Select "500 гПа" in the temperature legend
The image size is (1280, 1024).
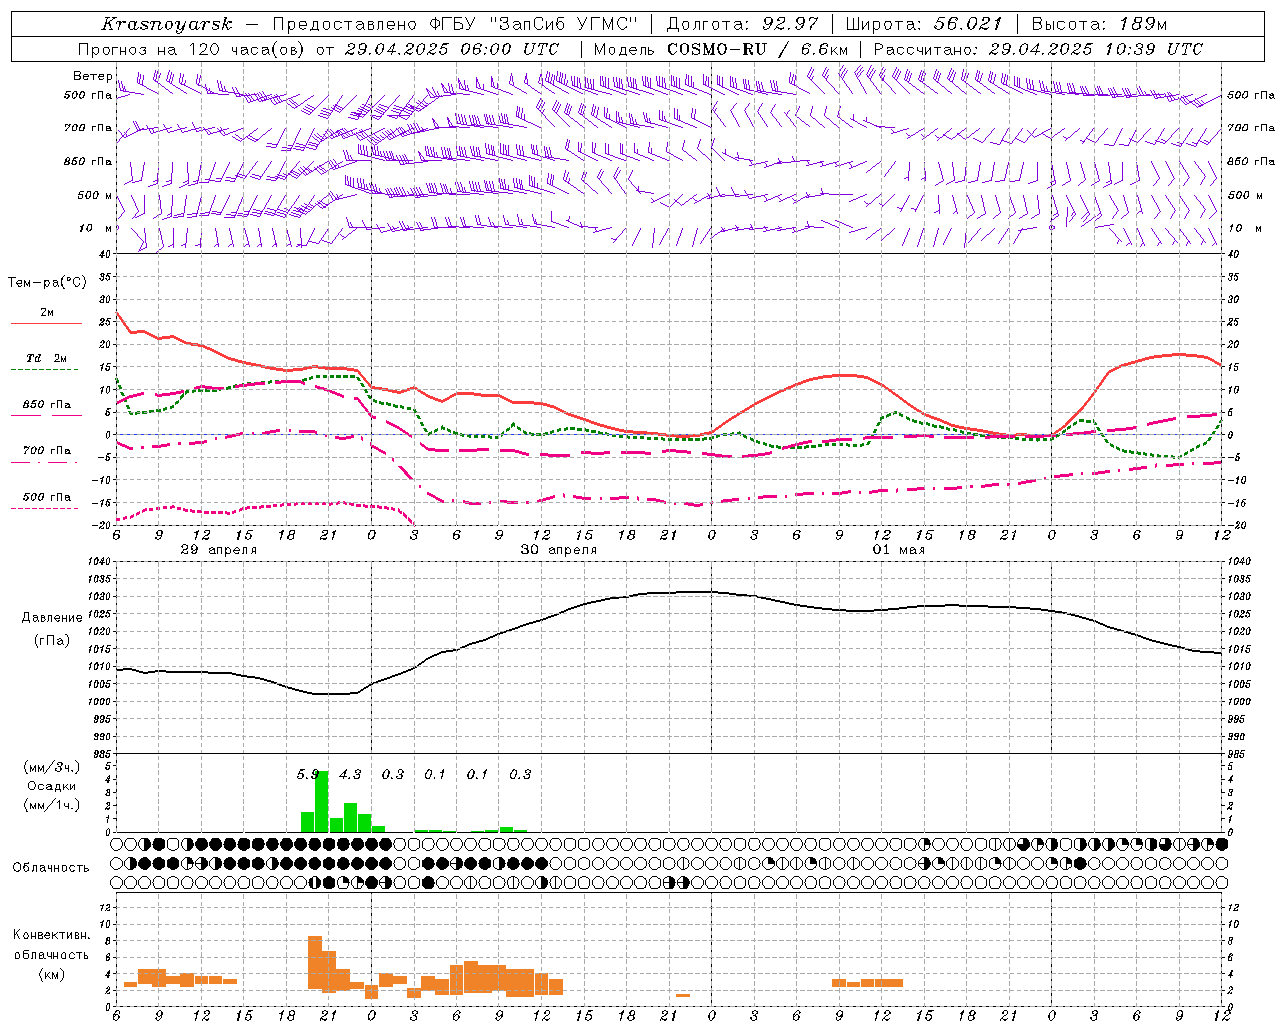pos(47,497)
